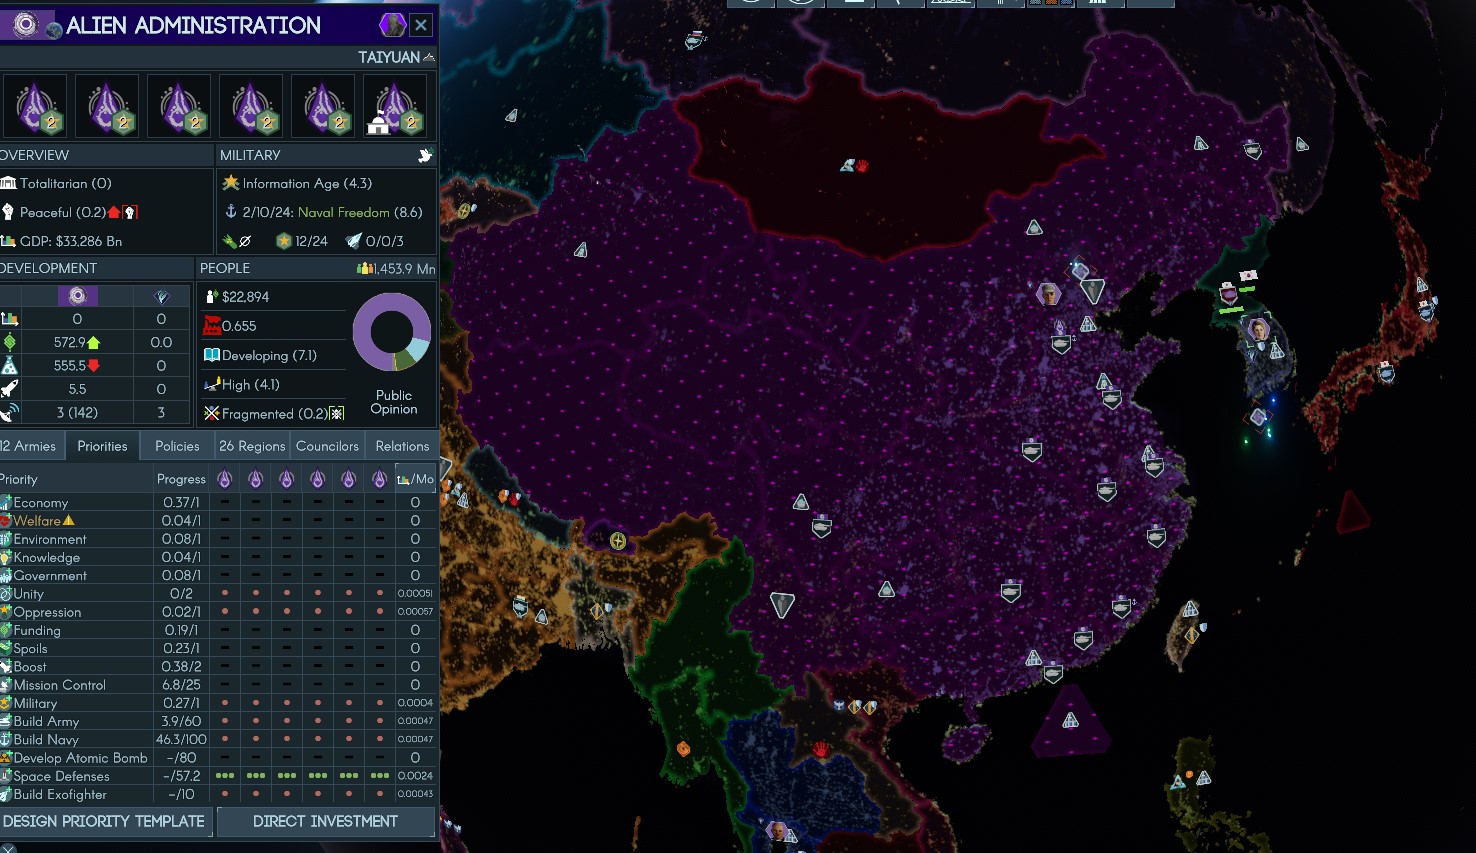1476x853 pixels.
Task: Click the red hand icon in Mongolia
Action: 862,166
